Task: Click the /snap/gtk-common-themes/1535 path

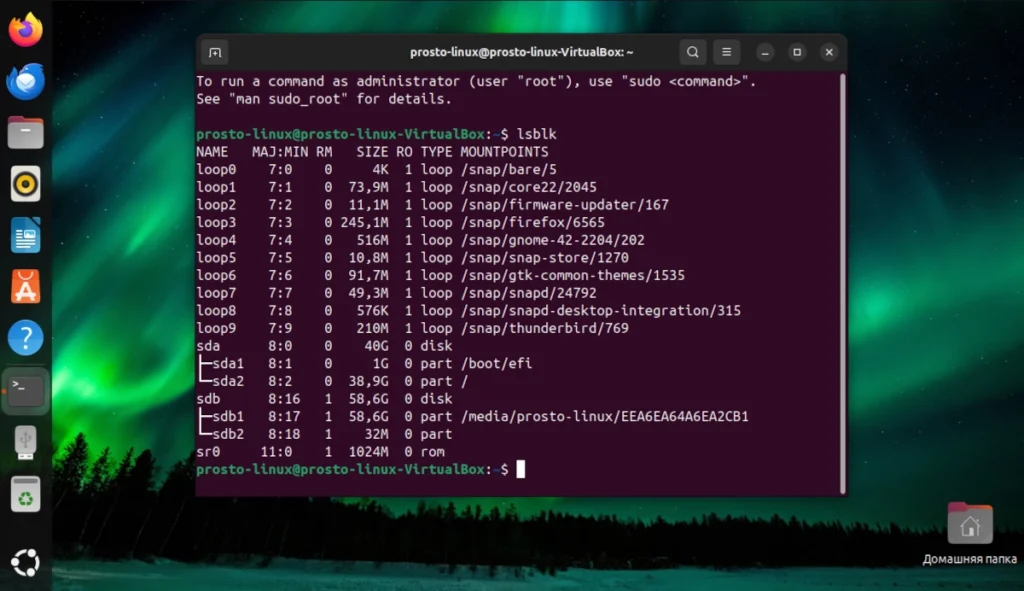Action: (x=573, y=275)
